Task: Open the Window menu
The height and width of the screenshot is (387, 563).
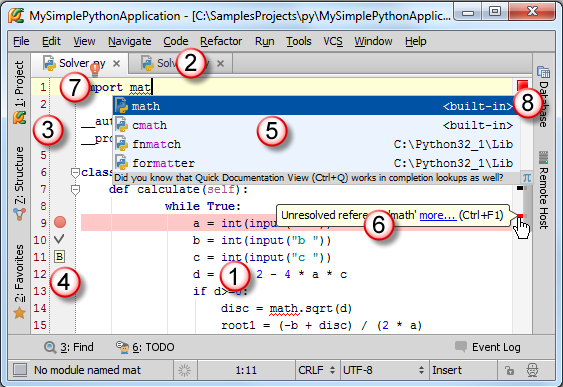Action: tap(373, 41)
